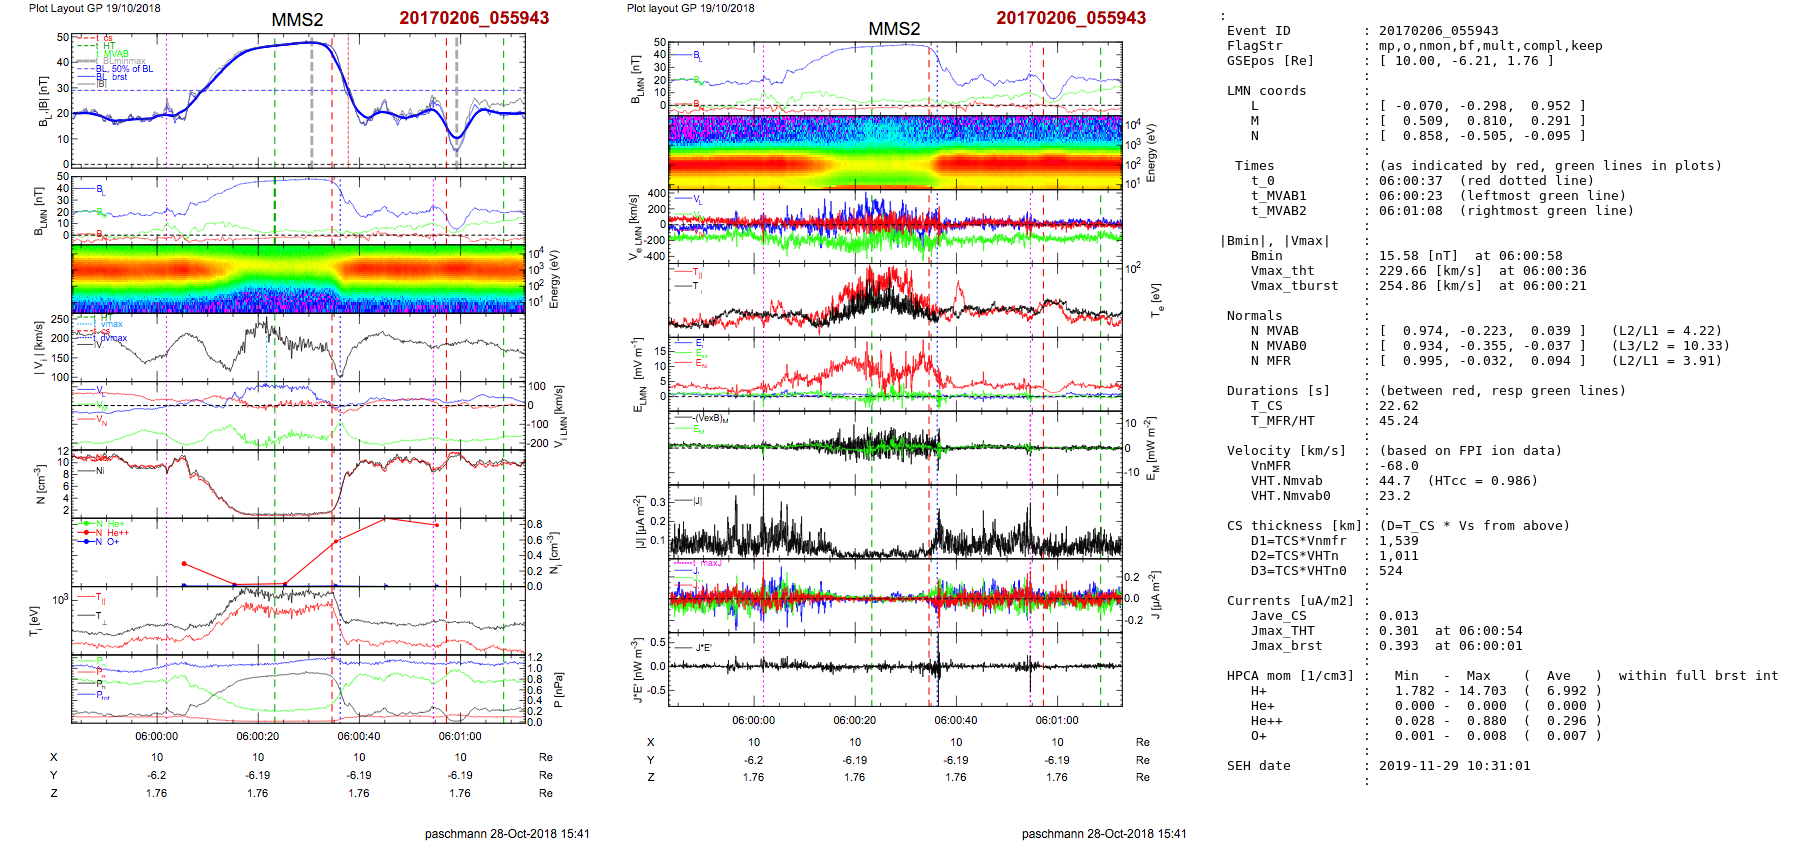The image size is (1804, 841).
Task: Select the 'N He++' legend entry in the left plot
Action: tap(112, 533)
